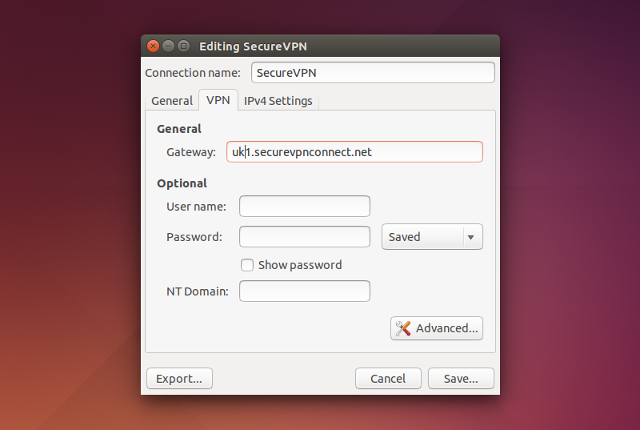Viewport: 640px width, 430px height.
Task: Focus the User name input field
Action: (x=304, y=206)
